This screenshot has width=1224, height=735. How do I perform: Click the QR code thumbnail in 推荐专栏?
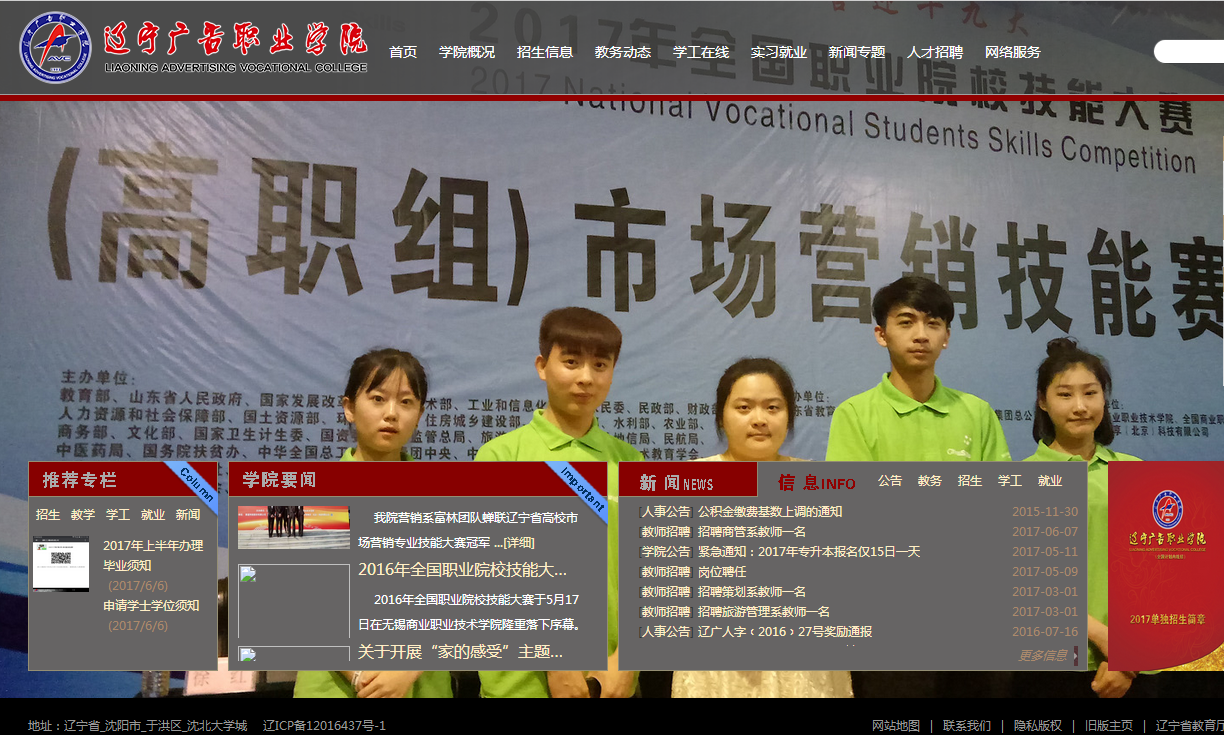coord(61,563)
